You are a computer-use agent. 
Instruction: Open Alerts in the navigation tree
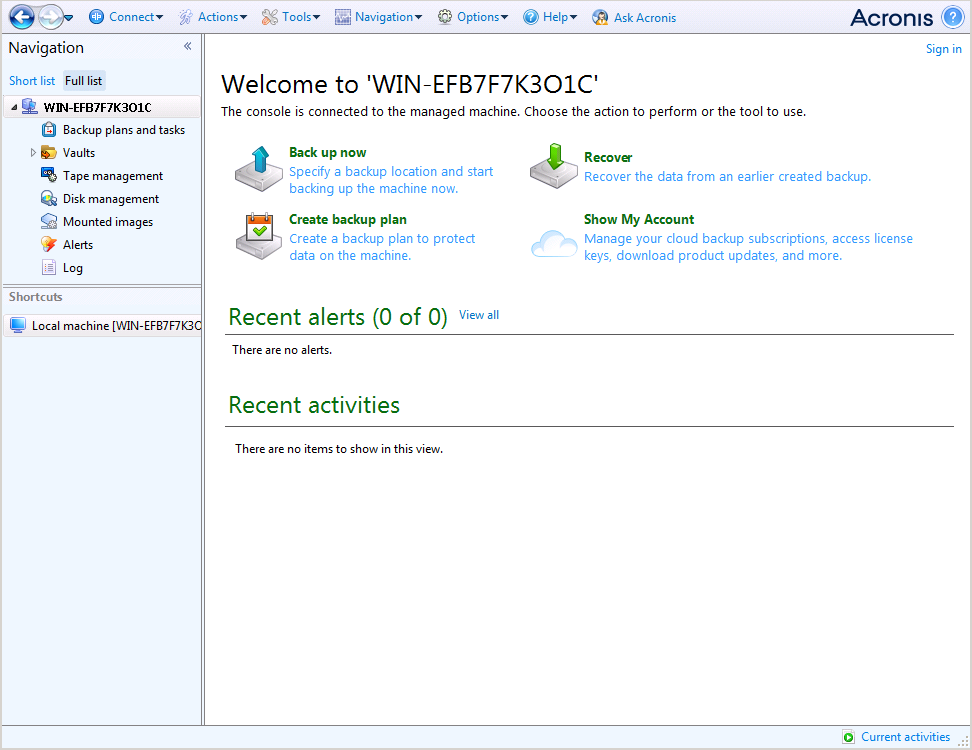[78, 245]
